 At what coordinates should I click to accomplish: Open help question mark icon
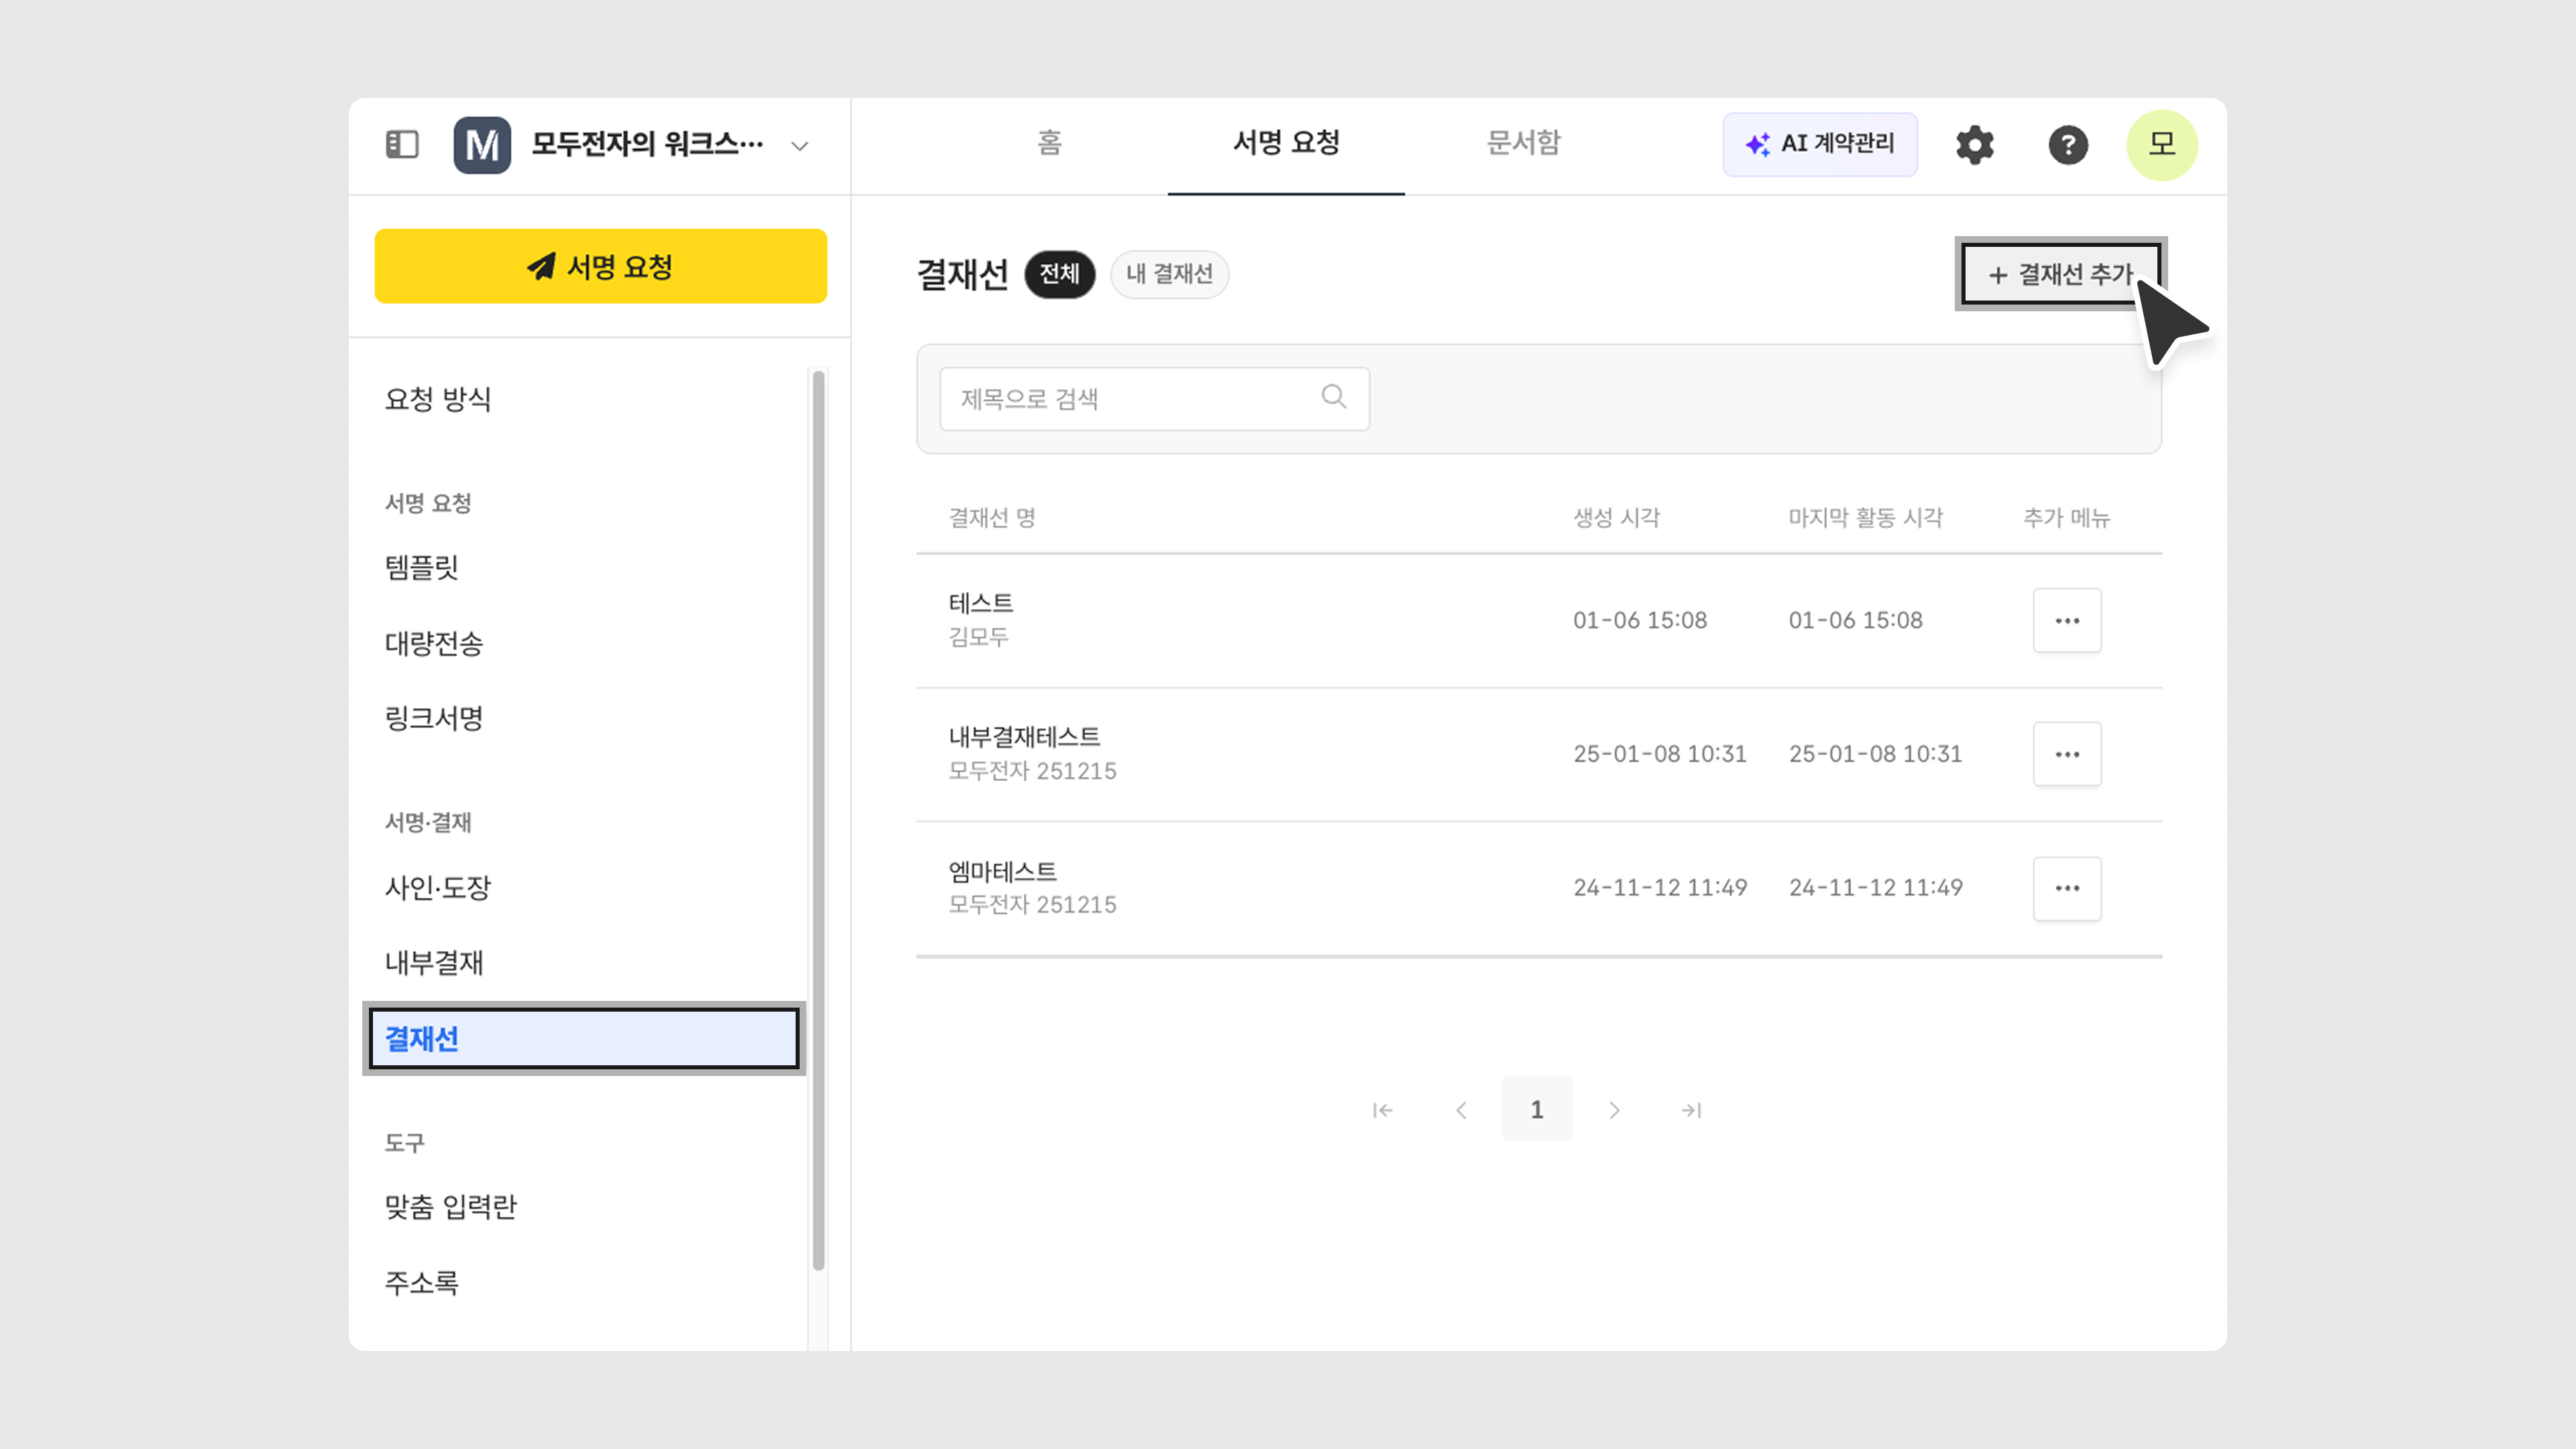click(2067, 145)
